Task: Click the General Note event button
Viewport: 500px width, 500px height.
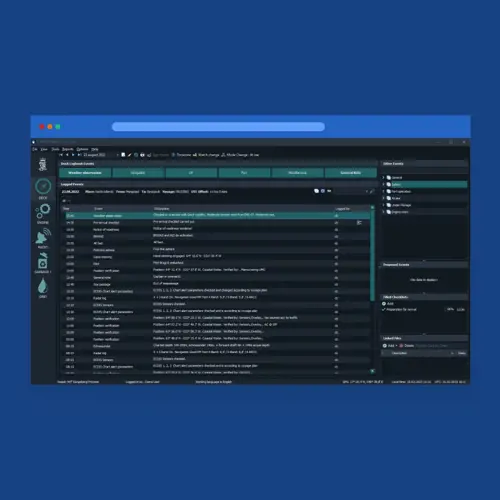Action: coord(351,173)
